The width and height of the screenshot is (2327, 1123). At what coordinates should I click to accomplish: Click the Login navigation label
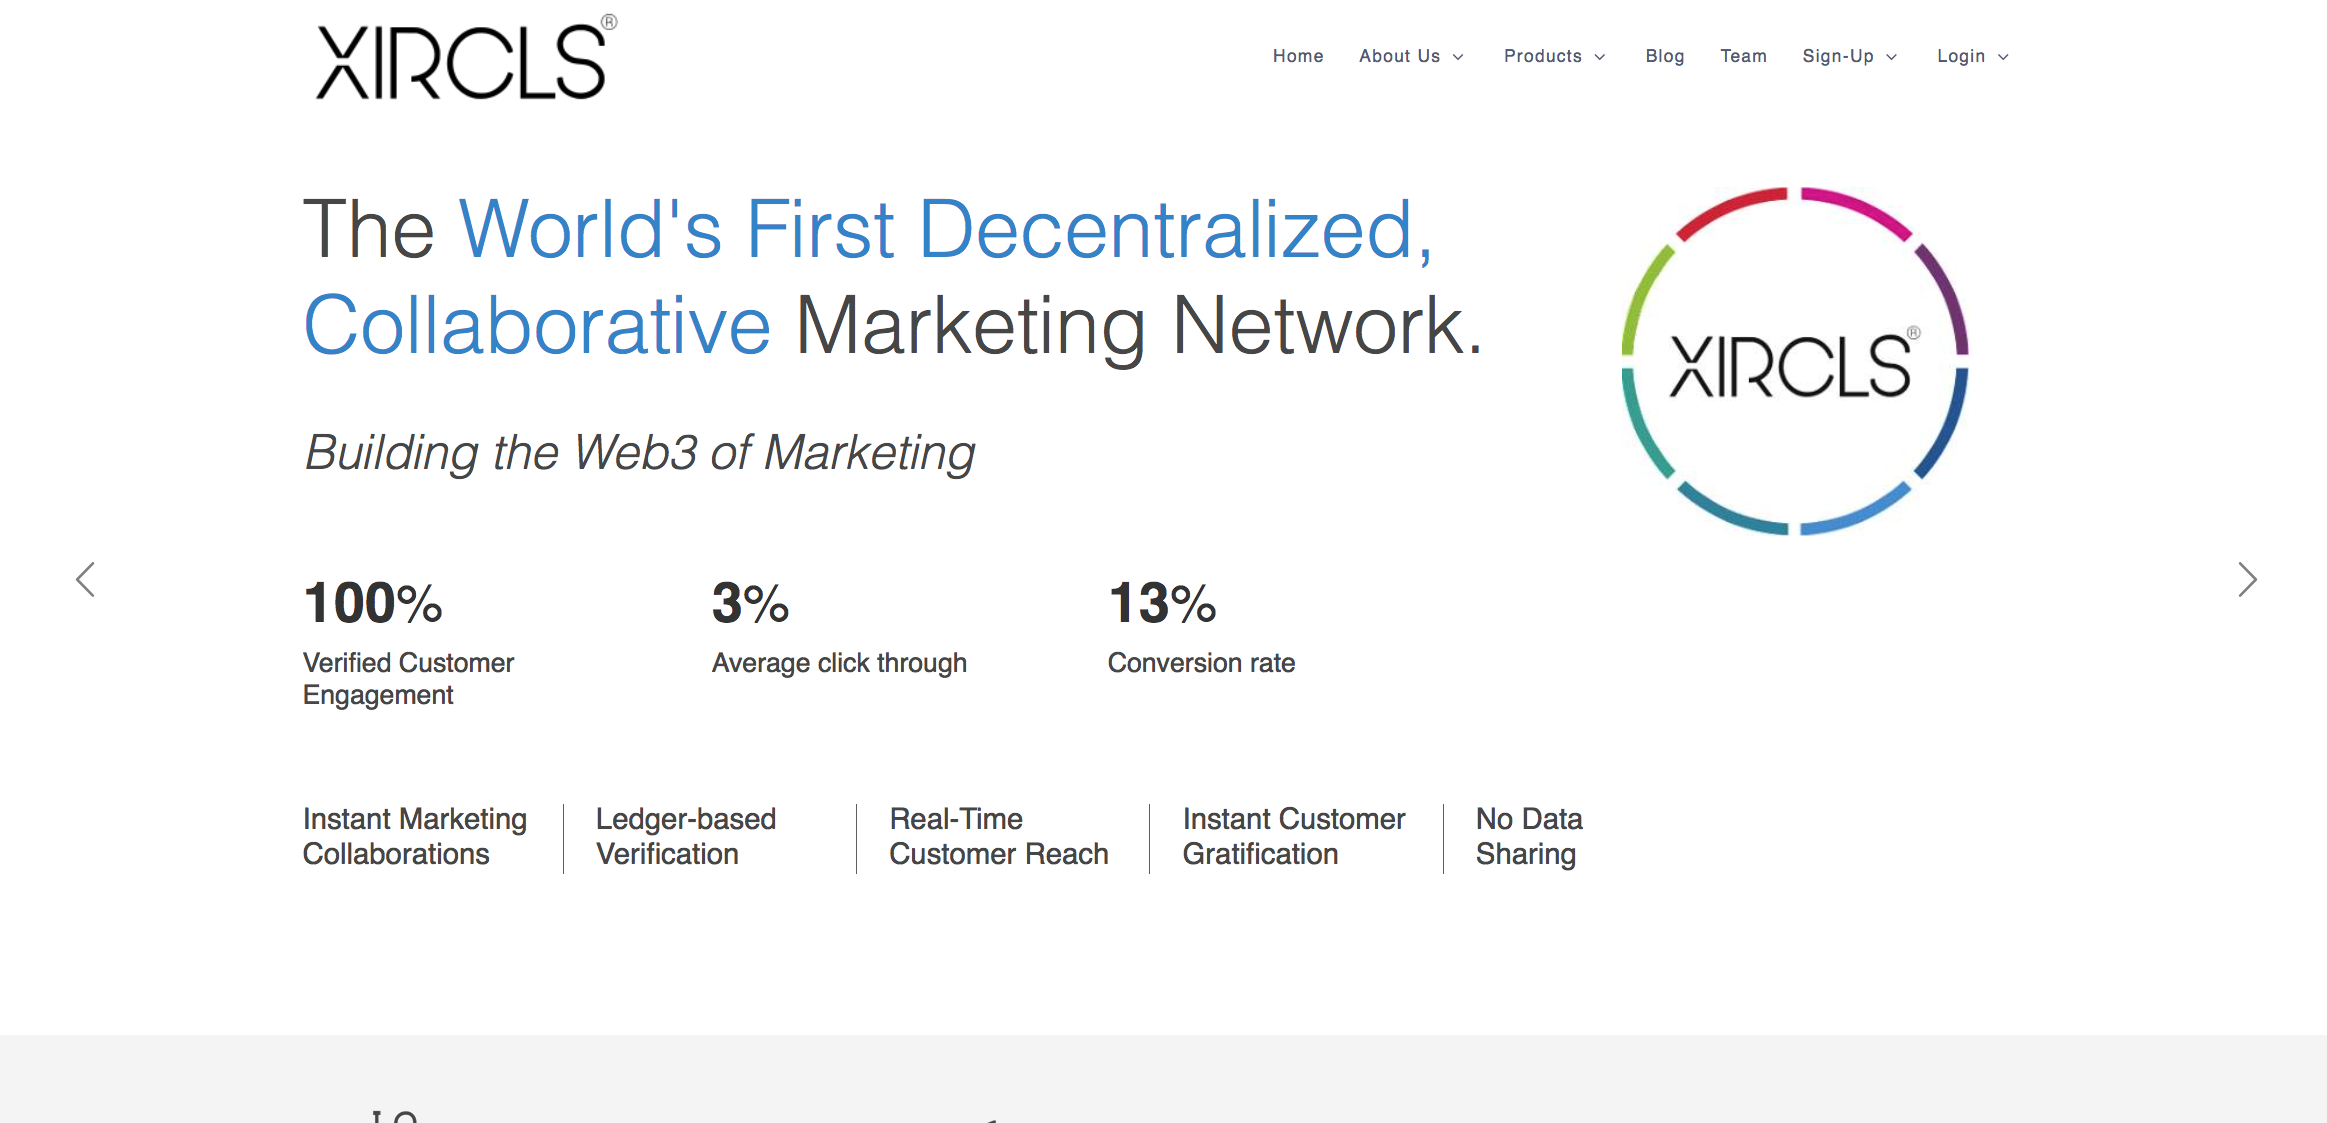coord(1960,56)
